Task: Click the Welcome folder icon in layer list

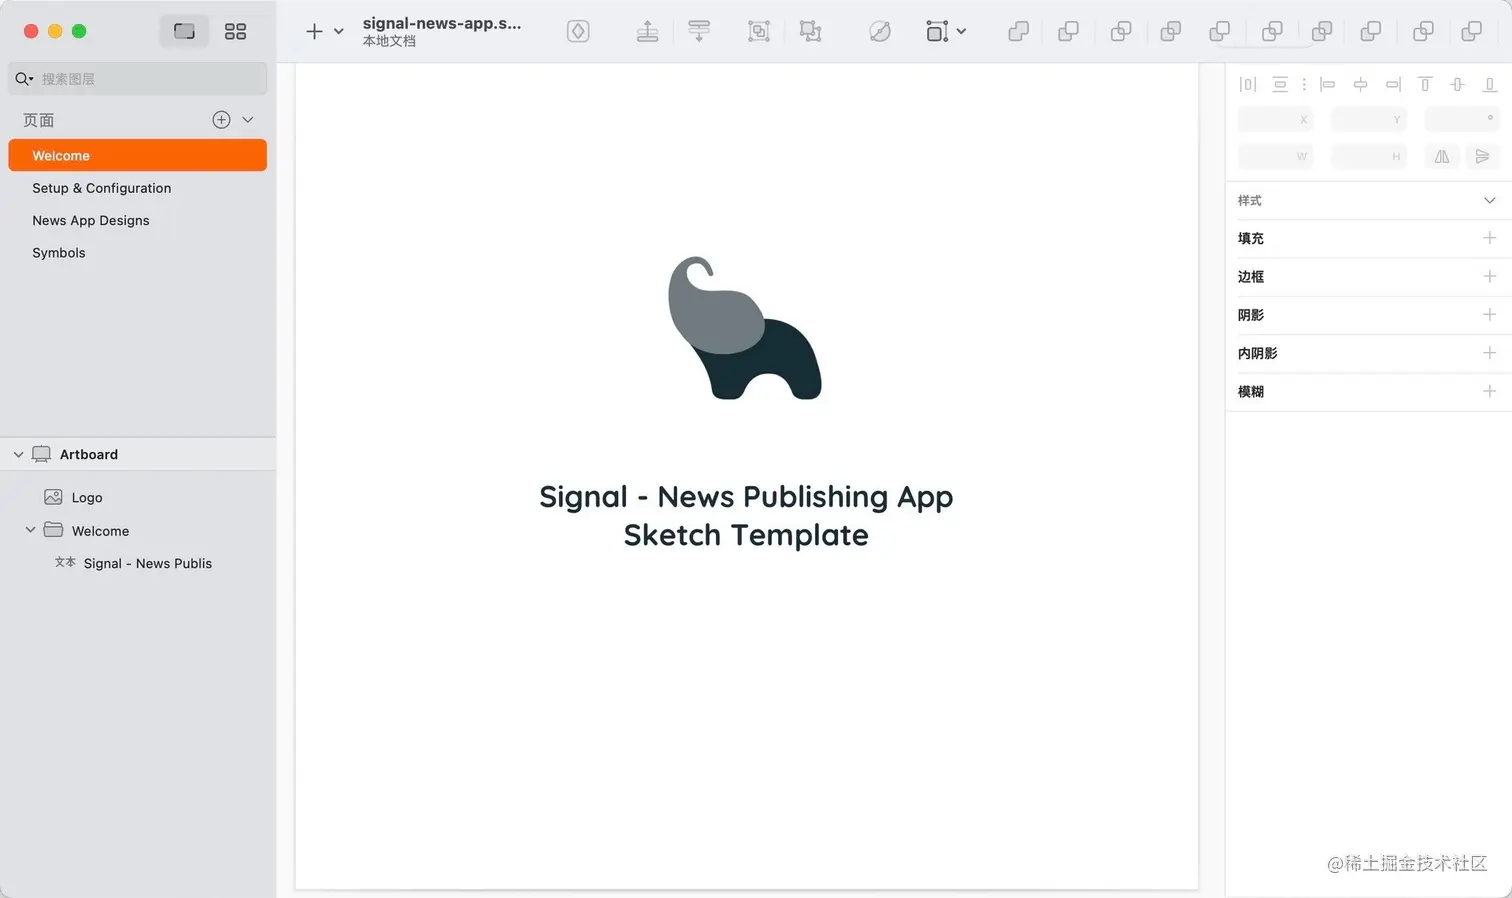Action: [53, 530]
